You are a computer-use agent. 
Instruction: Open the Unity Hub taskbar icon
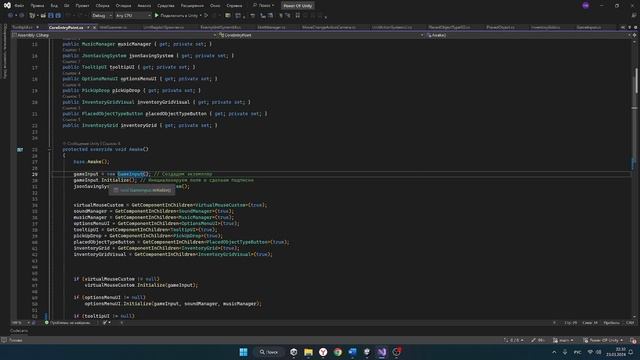pyautogui.click(x=293, y=352)
